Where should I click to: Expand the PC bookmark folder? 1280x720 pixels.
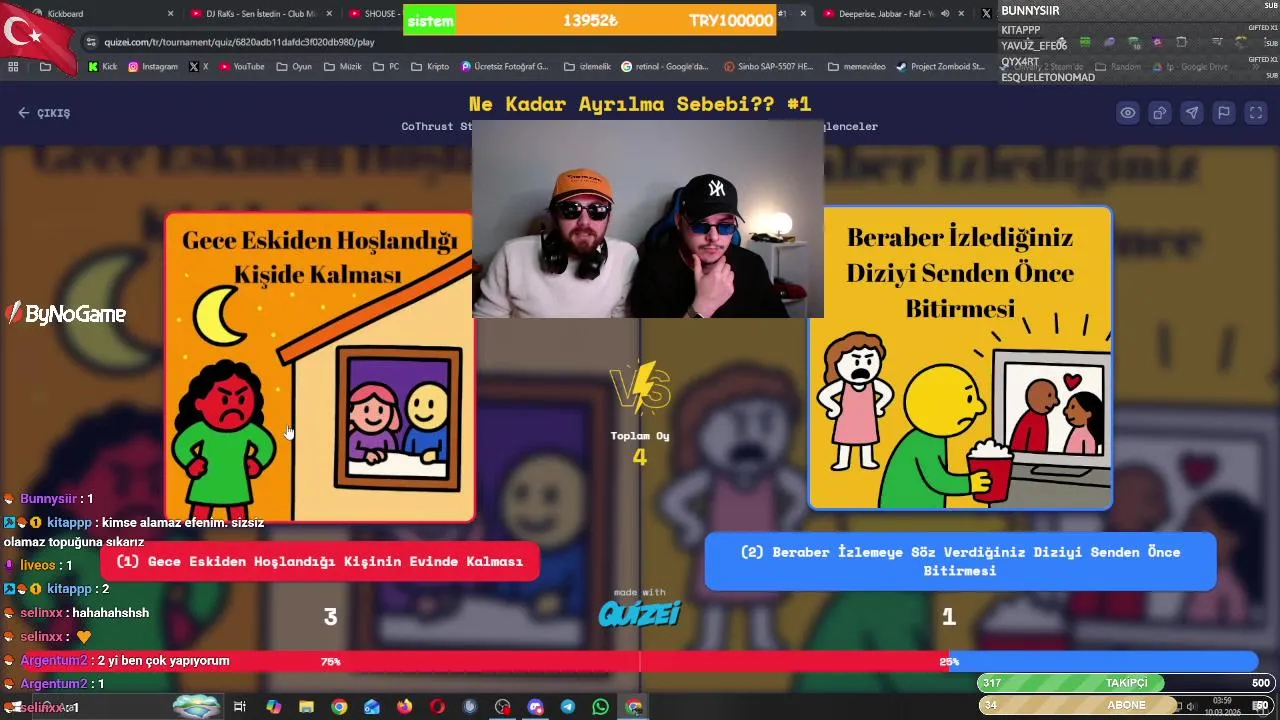point(386,67)
